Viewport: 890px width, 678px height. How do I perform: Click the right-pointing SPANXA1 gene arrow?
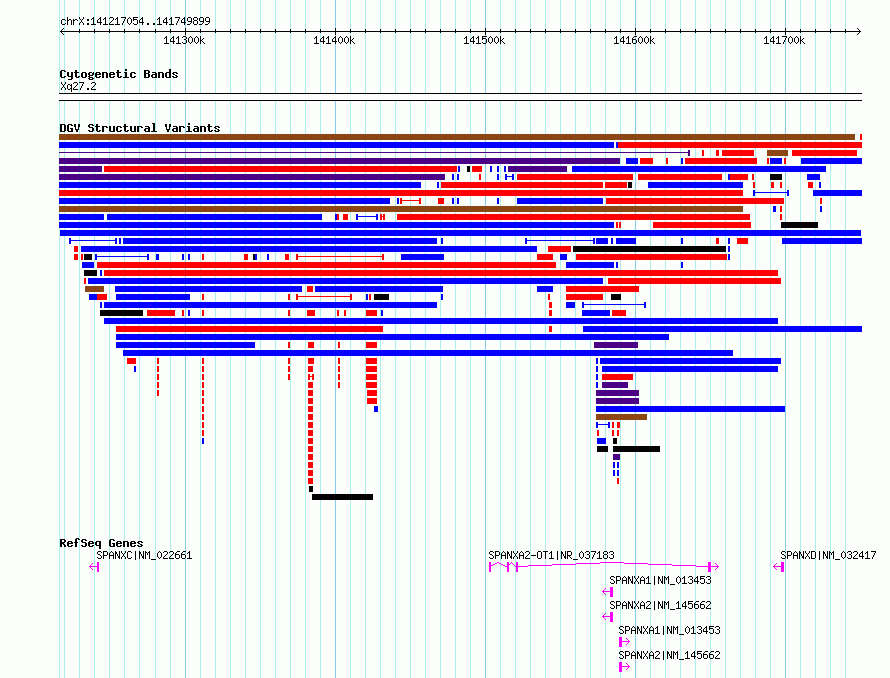click(624, 642)
